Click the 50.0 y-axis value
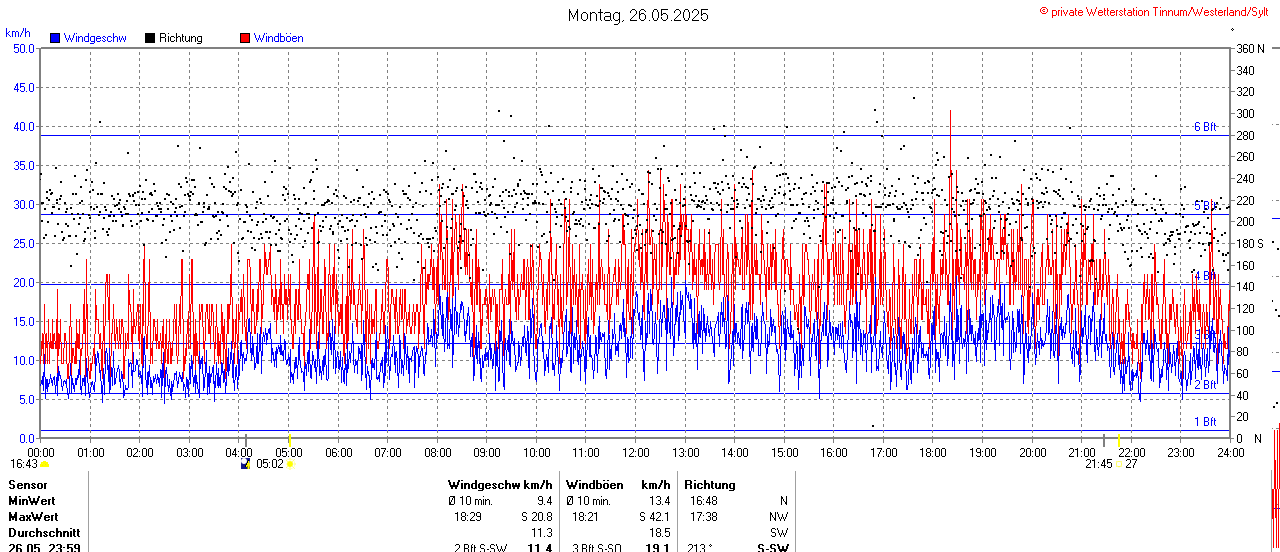 [22, 48]
